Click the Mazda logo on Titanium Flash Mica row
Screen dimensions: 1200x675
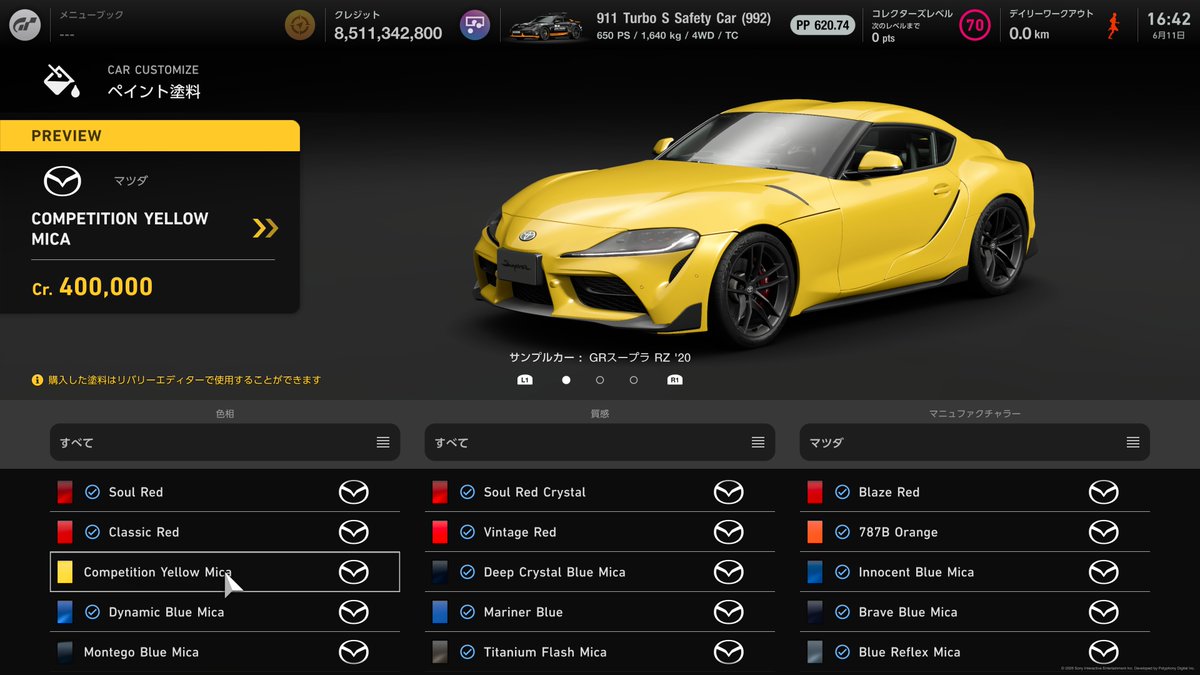728,652
